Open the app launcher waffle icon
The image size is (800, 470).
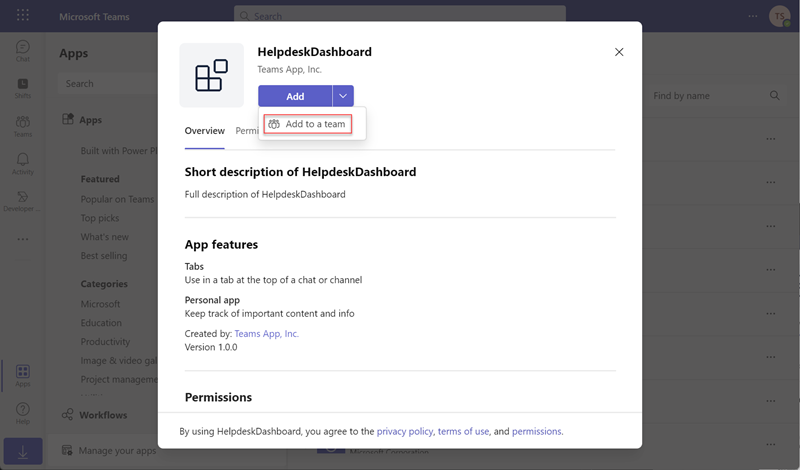[22, 15]
